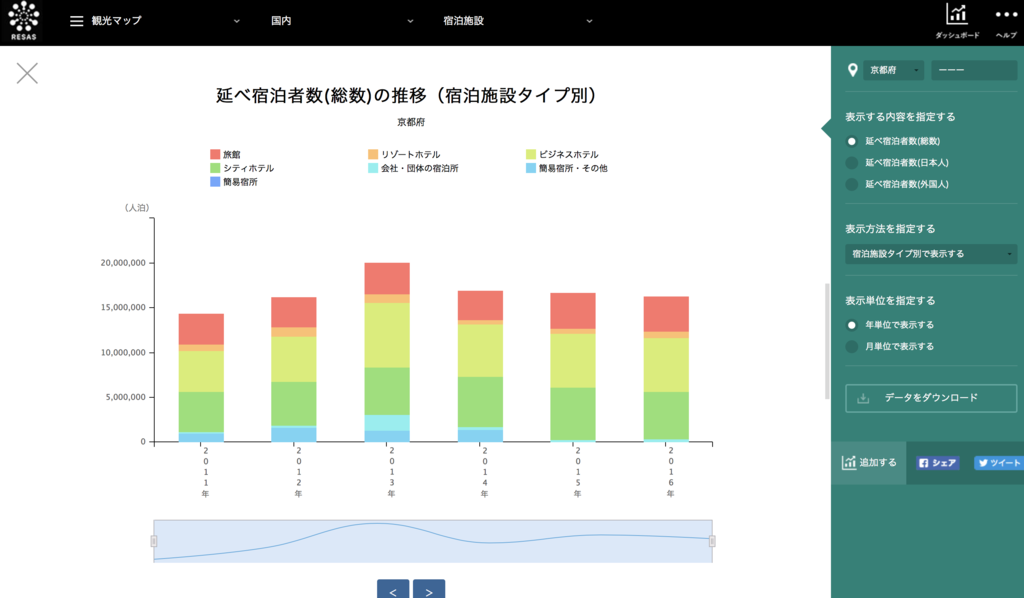The image size is (1024, 598).
Task: Click the chart title 延べ宿泊者数(総数)の推移
Action: (x=406, y=96)
